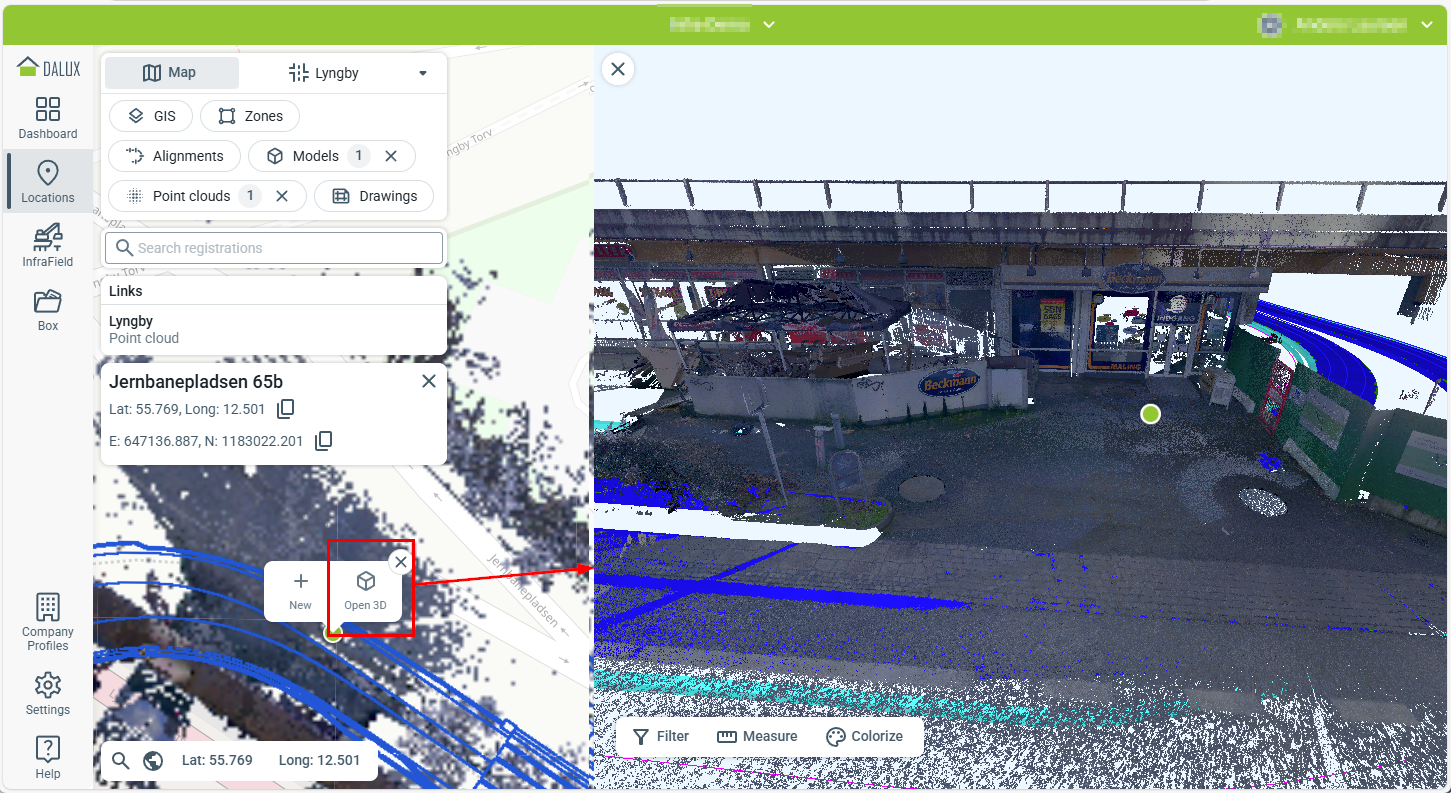Open InfraField in the left sidebar

click(48, 246)
